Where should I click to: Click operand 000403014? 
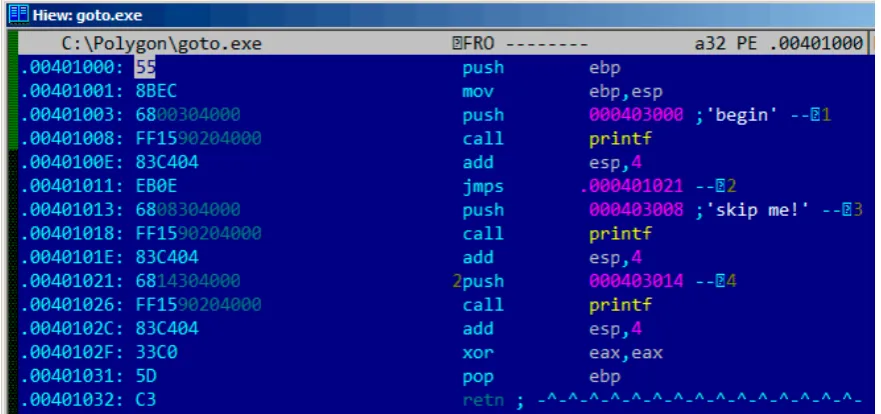636,281
